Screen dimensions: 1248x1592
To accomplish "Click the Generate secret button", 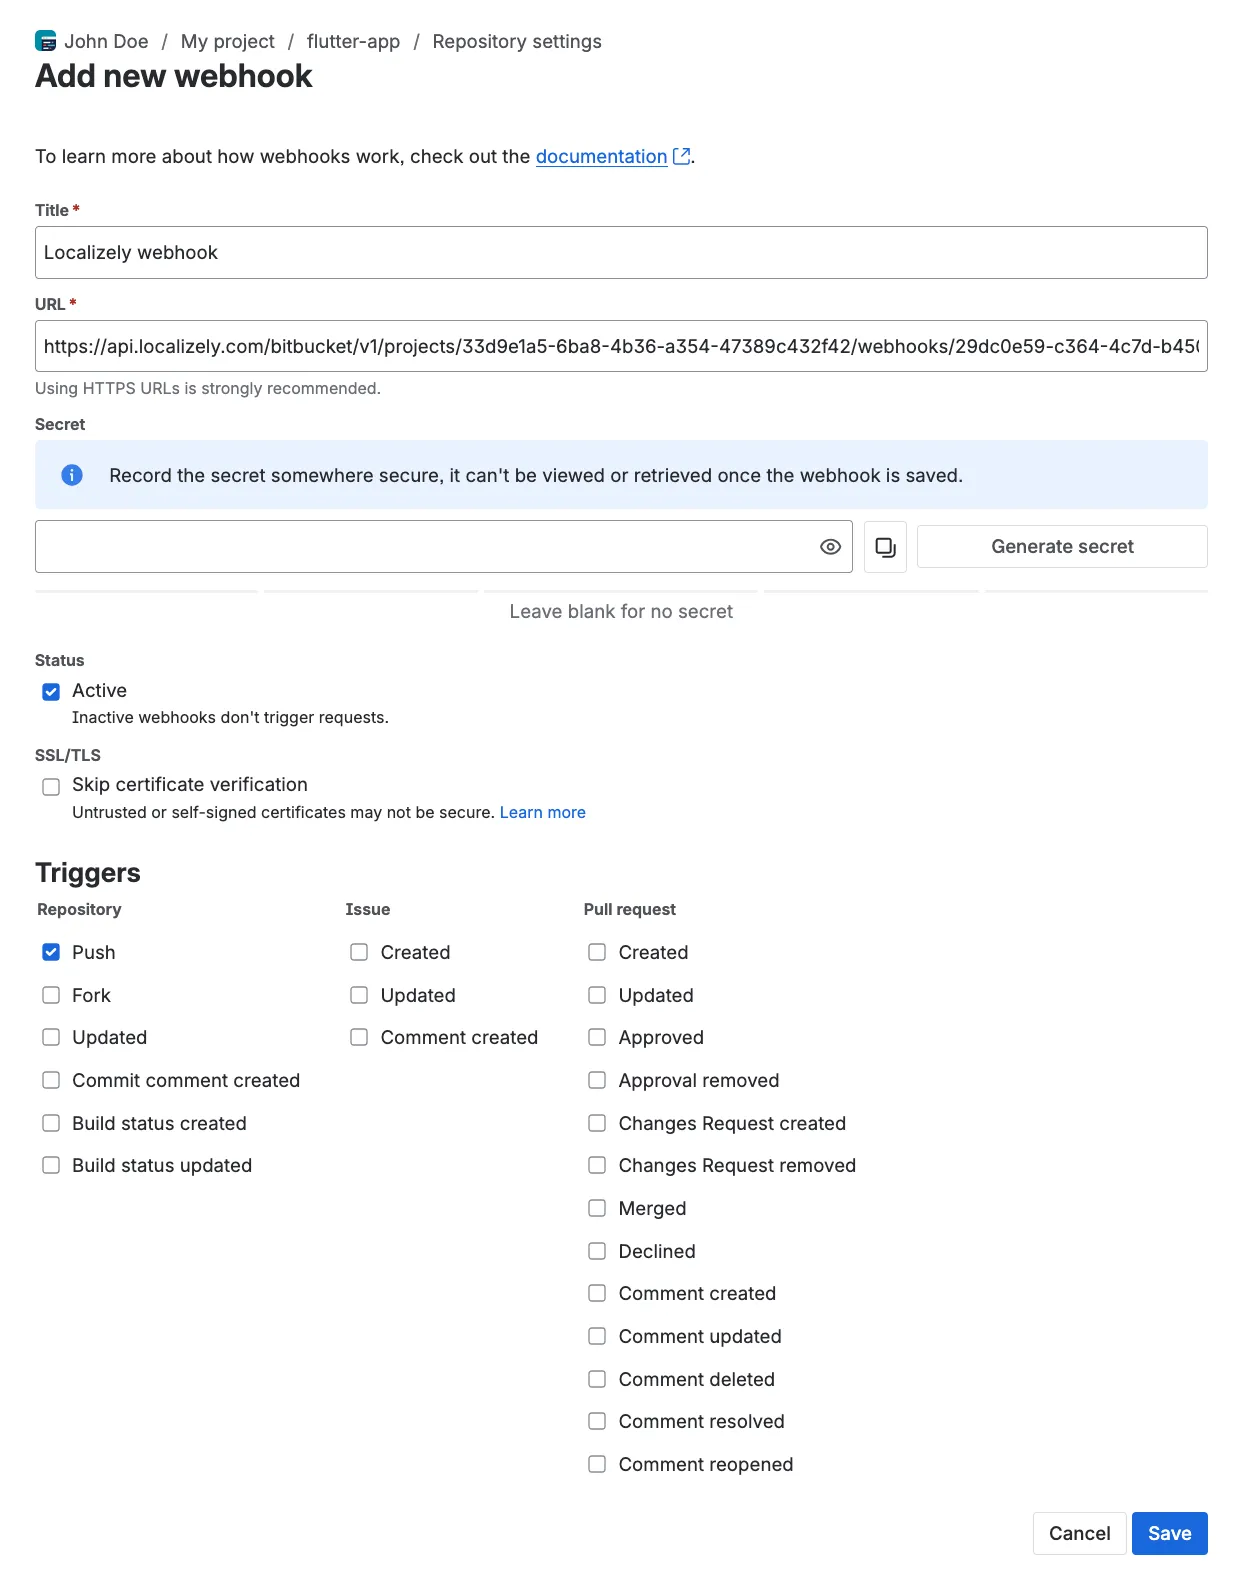I will [x=1062, y=546].
